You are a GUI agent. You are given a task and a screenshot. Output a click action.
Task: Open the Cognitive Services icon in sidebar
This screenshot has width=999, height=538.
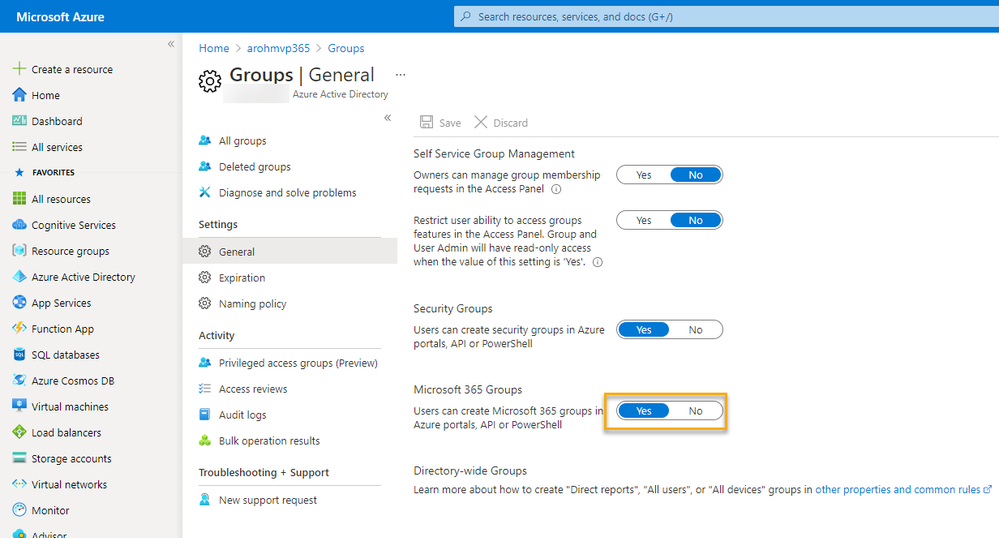tap(19, 225)
